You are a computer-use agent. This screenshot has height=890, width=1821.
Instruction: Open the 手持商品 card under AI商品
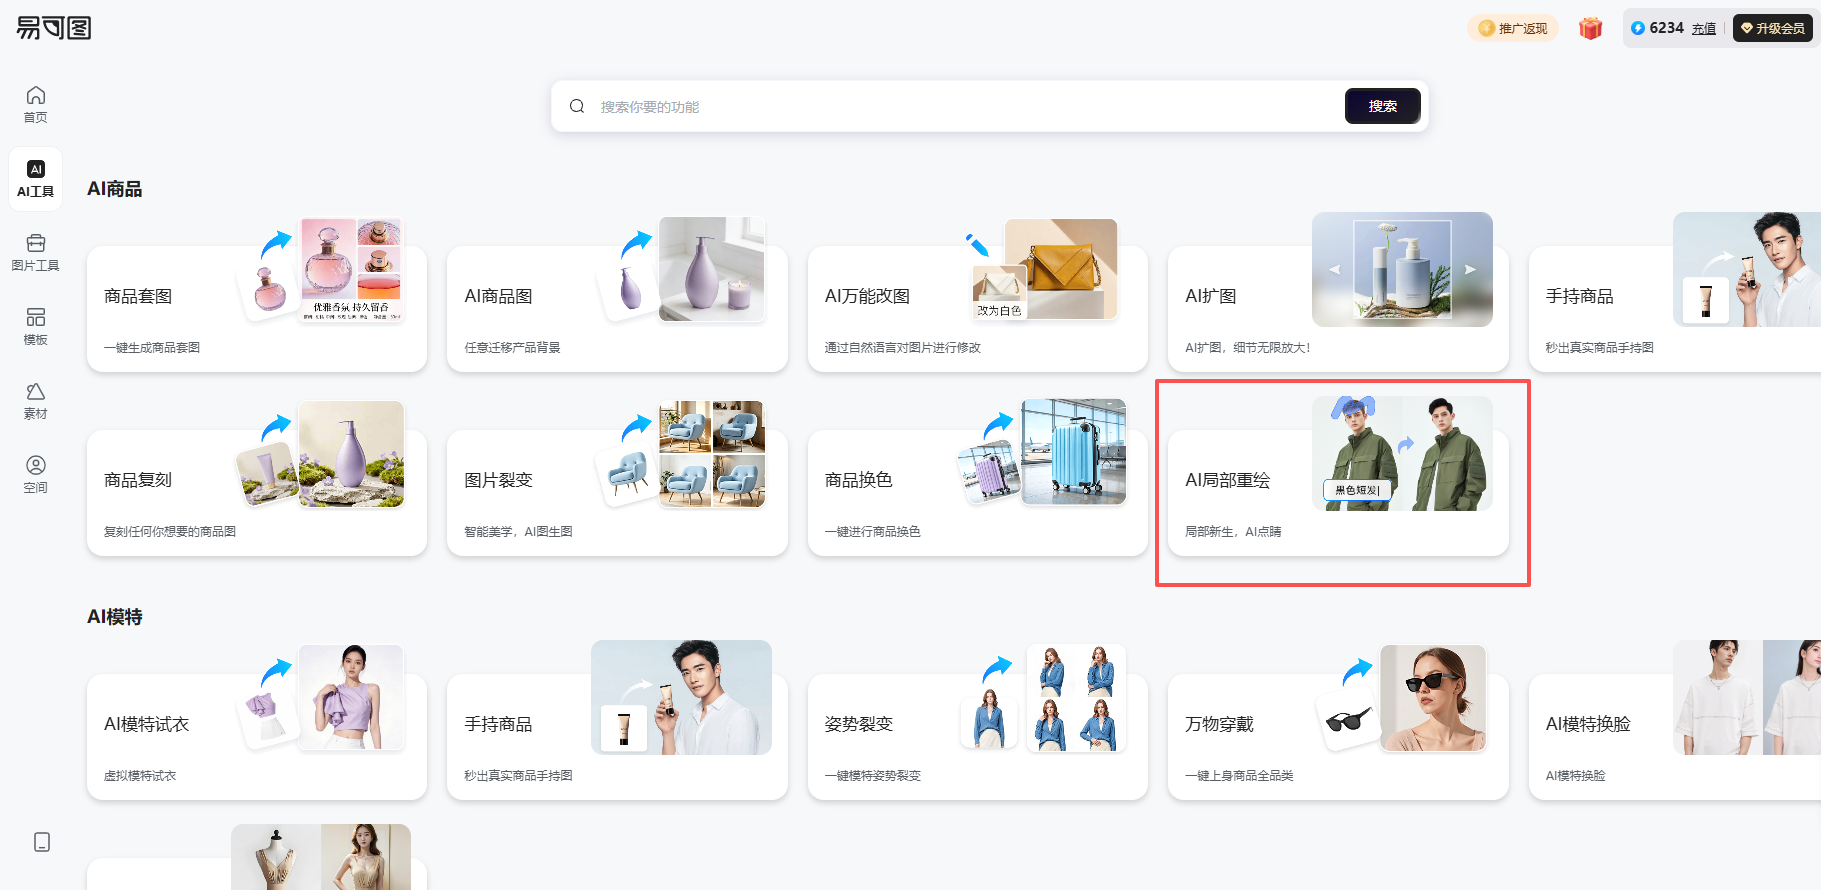1675,309
